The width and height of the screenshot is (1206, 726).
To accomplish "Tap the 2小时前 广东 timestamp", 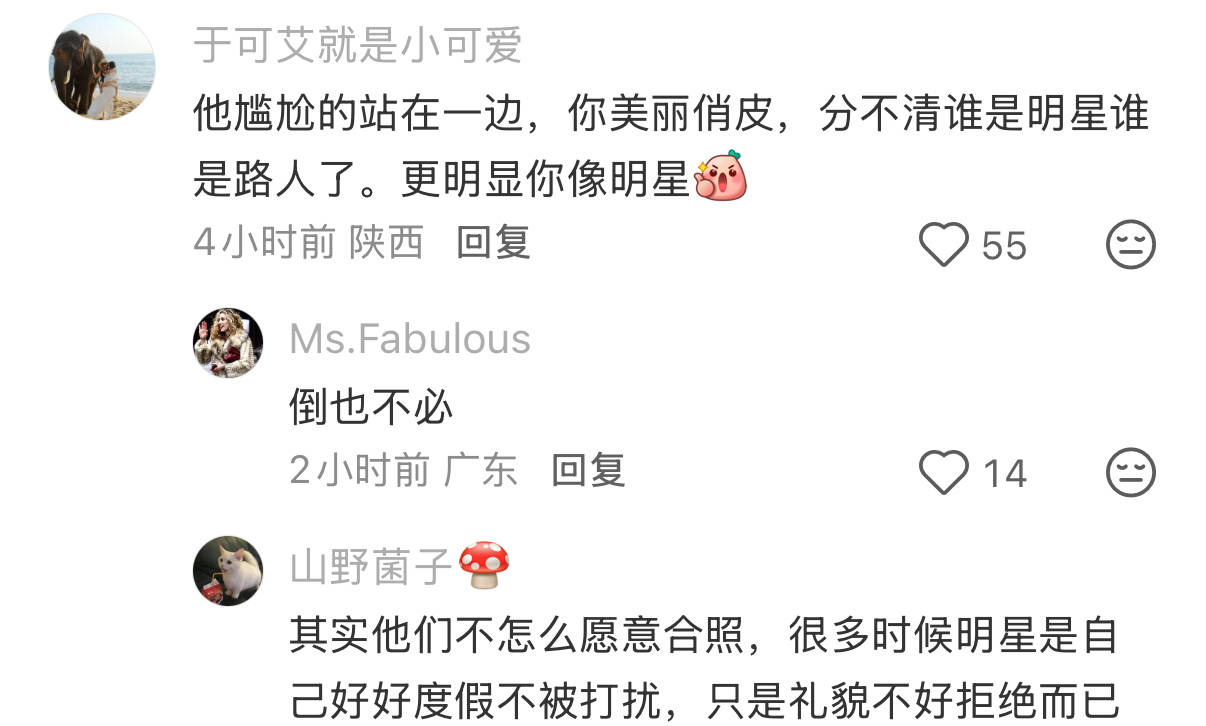I will coord(404,471).
